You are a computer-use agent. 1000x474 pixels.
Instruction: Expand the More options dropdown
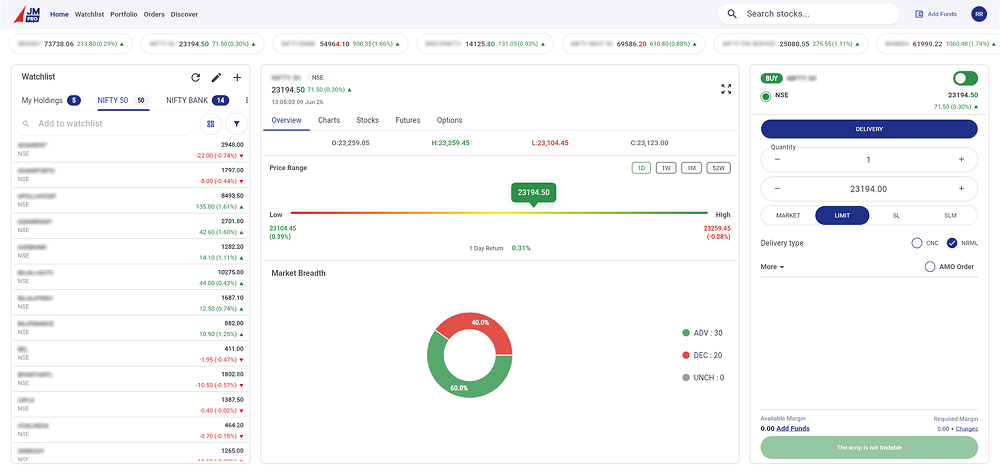(x=772, y=267)
